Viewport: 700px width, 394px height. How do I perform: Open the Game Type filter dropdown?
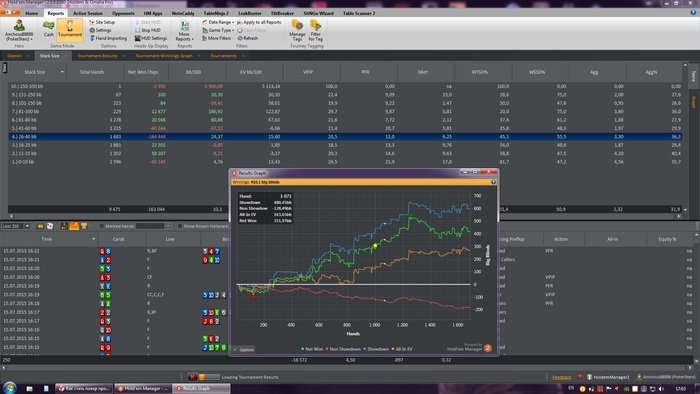click(218, 30)
